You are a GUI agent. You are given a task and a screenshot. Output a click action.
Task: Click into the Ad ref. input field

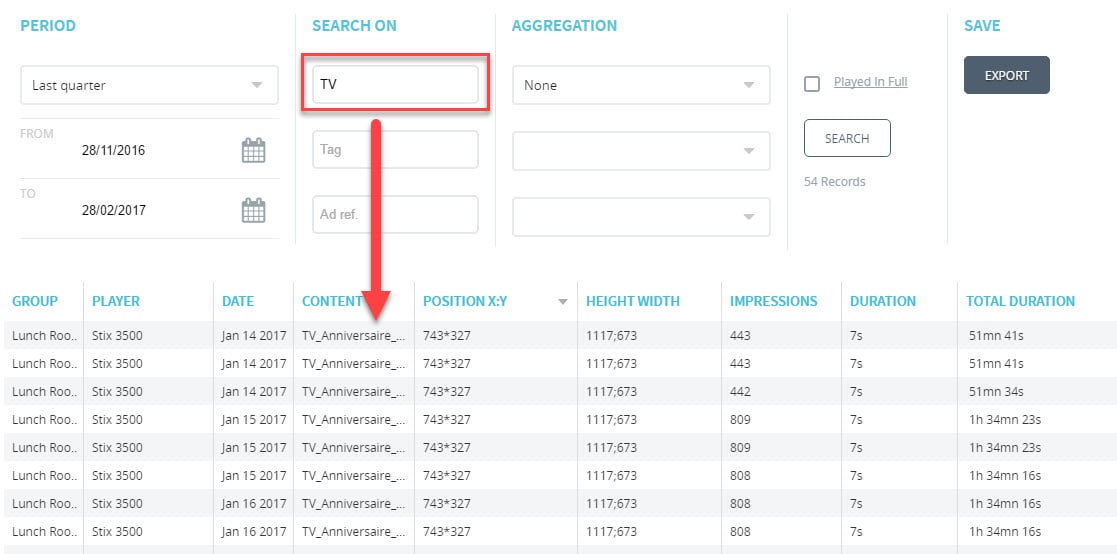point(395,214)
